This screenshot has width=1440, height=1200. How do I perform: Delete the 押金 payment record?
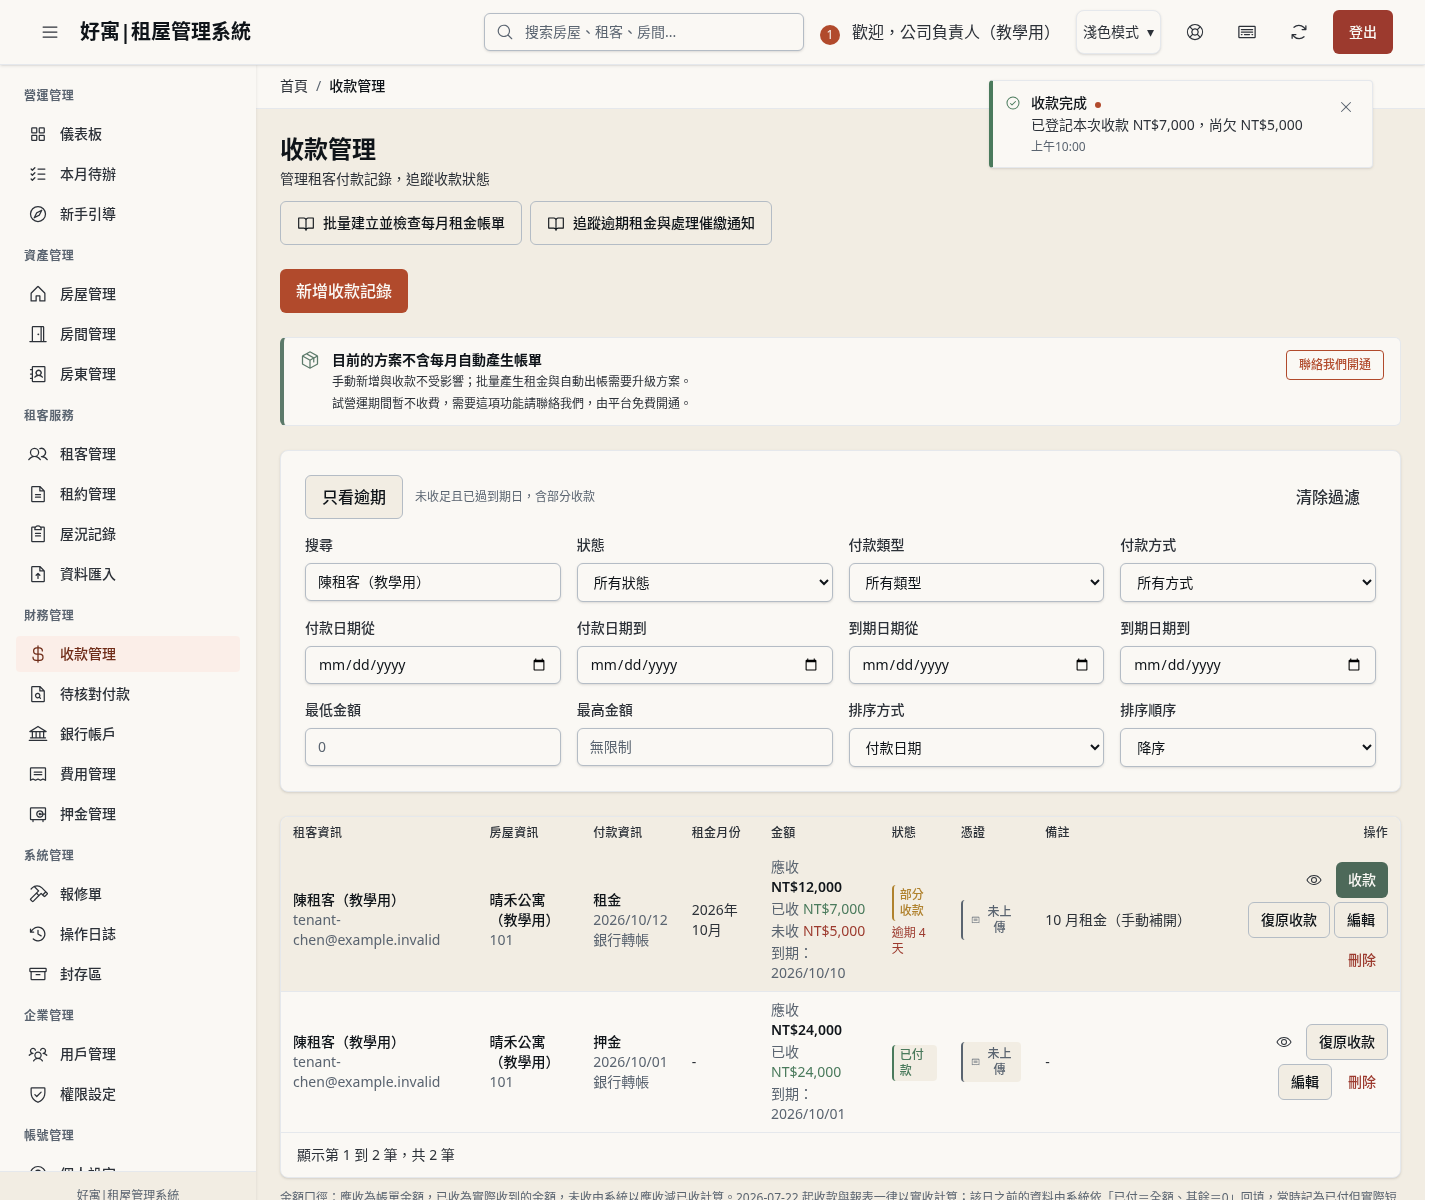coord(1362,1082)
